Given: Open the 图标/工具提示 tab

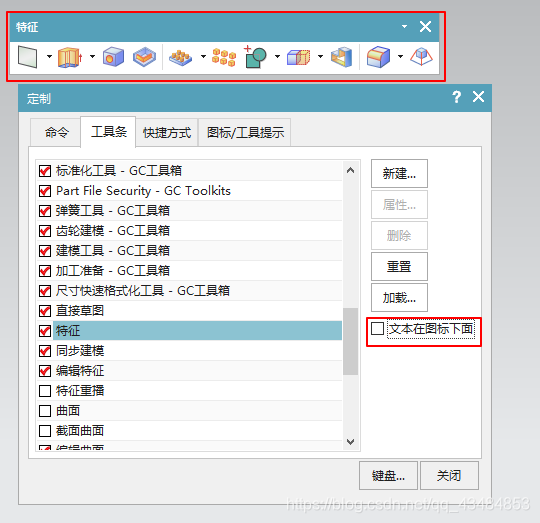Looking at the screenshot, I should 245,133.
